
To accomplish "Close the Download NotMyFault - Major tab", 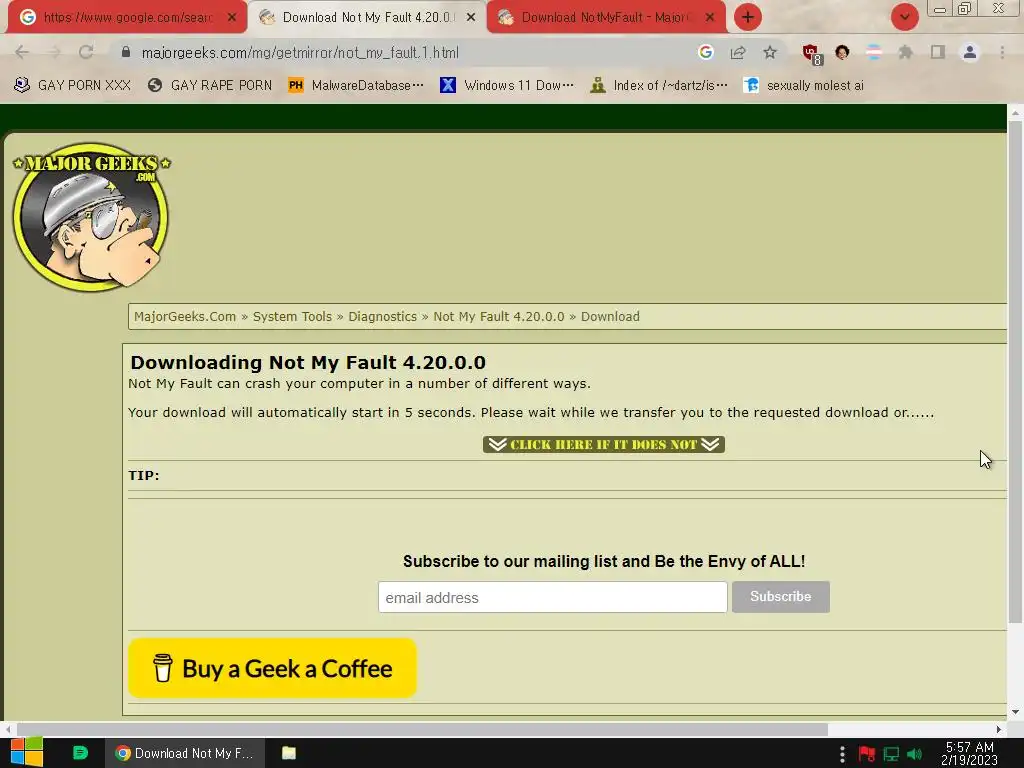I will coord(710,18).
